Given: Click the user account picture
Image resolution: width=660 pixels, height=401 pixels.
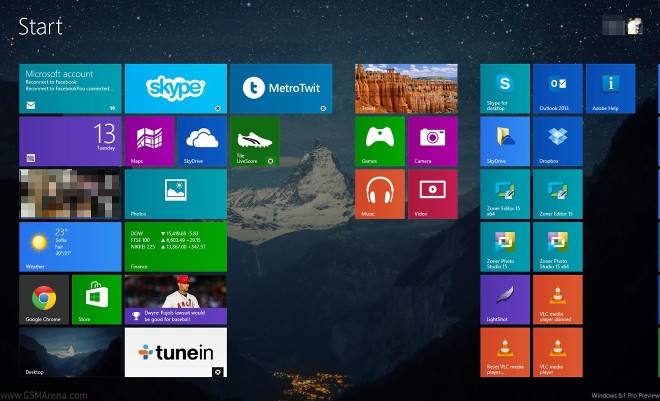Looking at the screenshot, I should [x=635, y=26].
